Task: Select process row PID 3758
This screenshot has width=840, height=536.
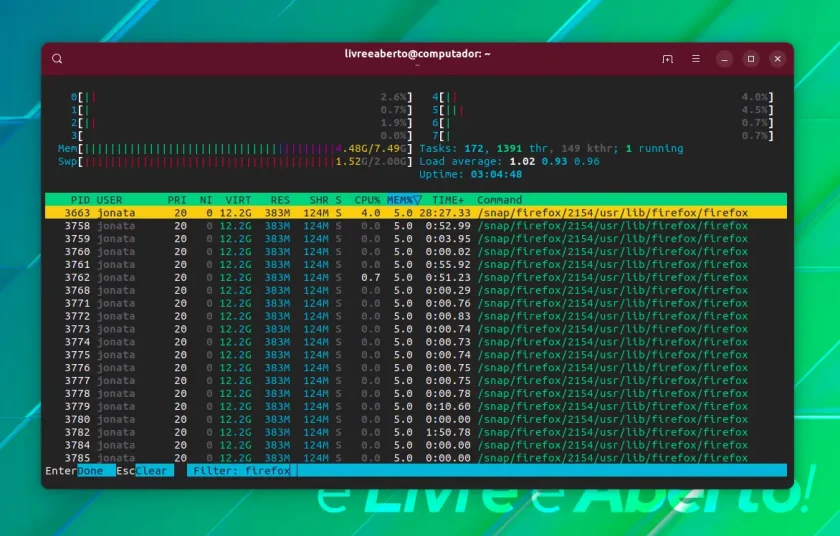Action: pyautogui.click(x=416, y=225)
